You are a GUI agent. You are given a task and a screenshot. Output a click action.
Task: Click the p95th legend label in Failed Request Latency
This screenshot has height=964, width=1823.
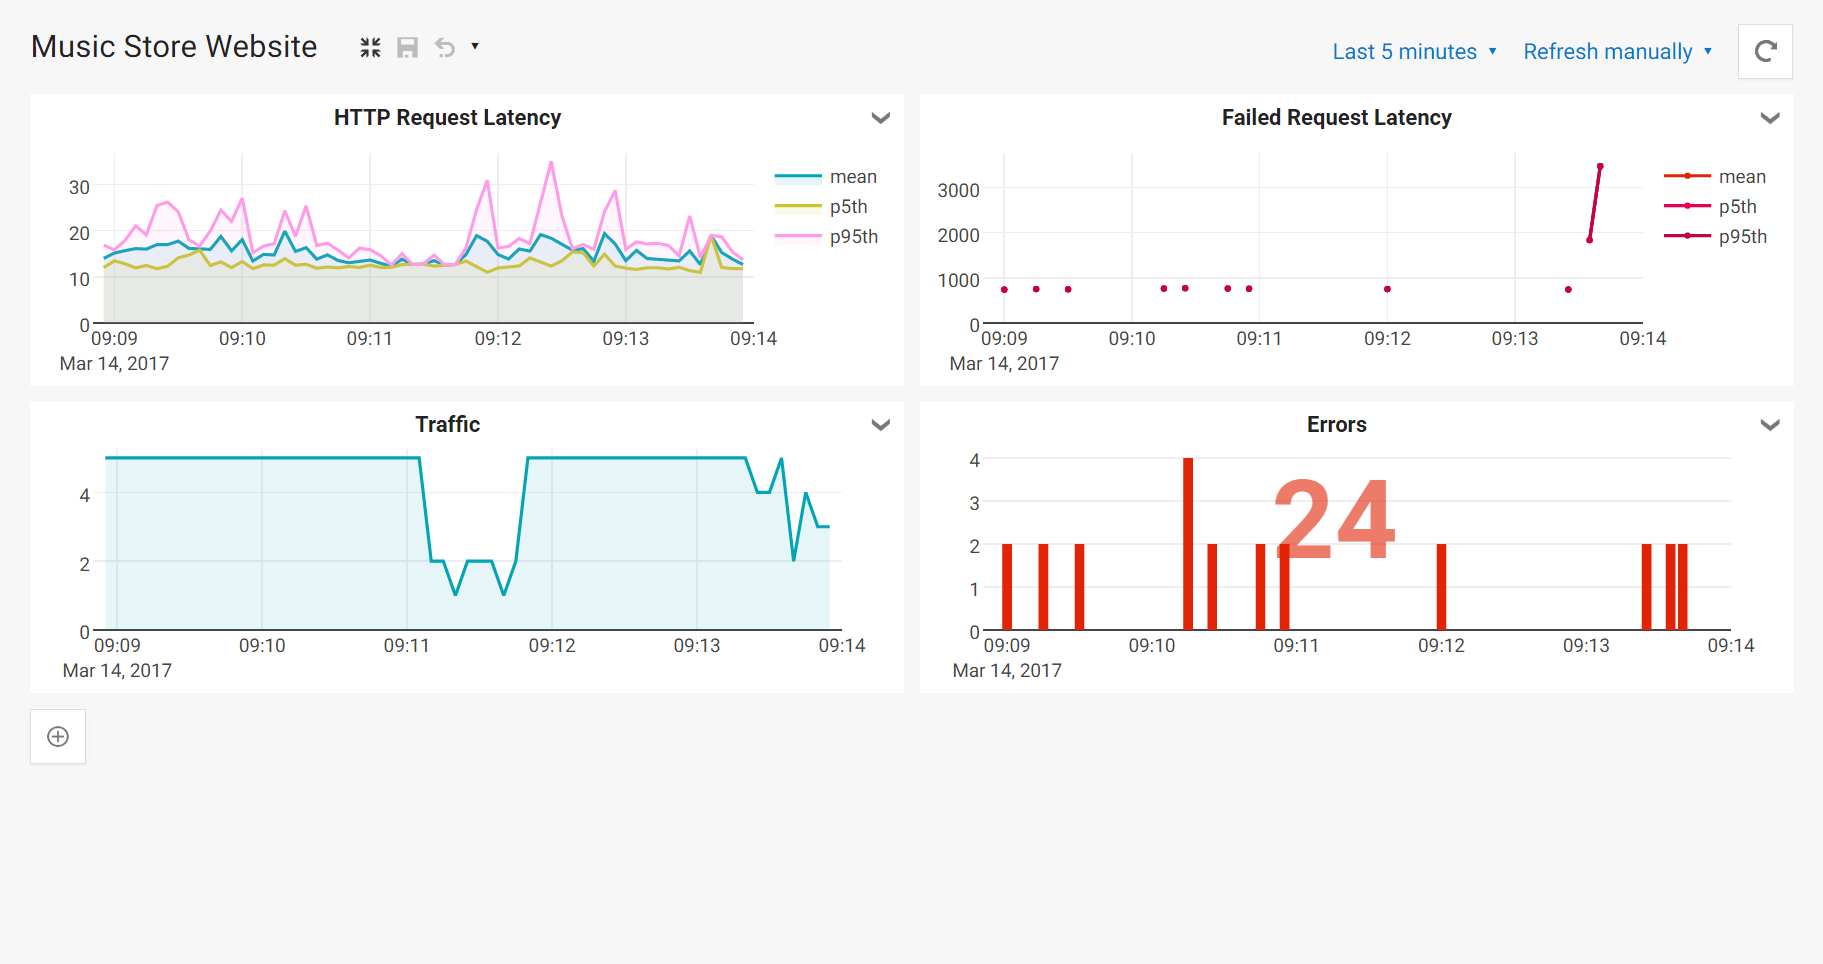pyautogui.click(x=1742, y=236)
